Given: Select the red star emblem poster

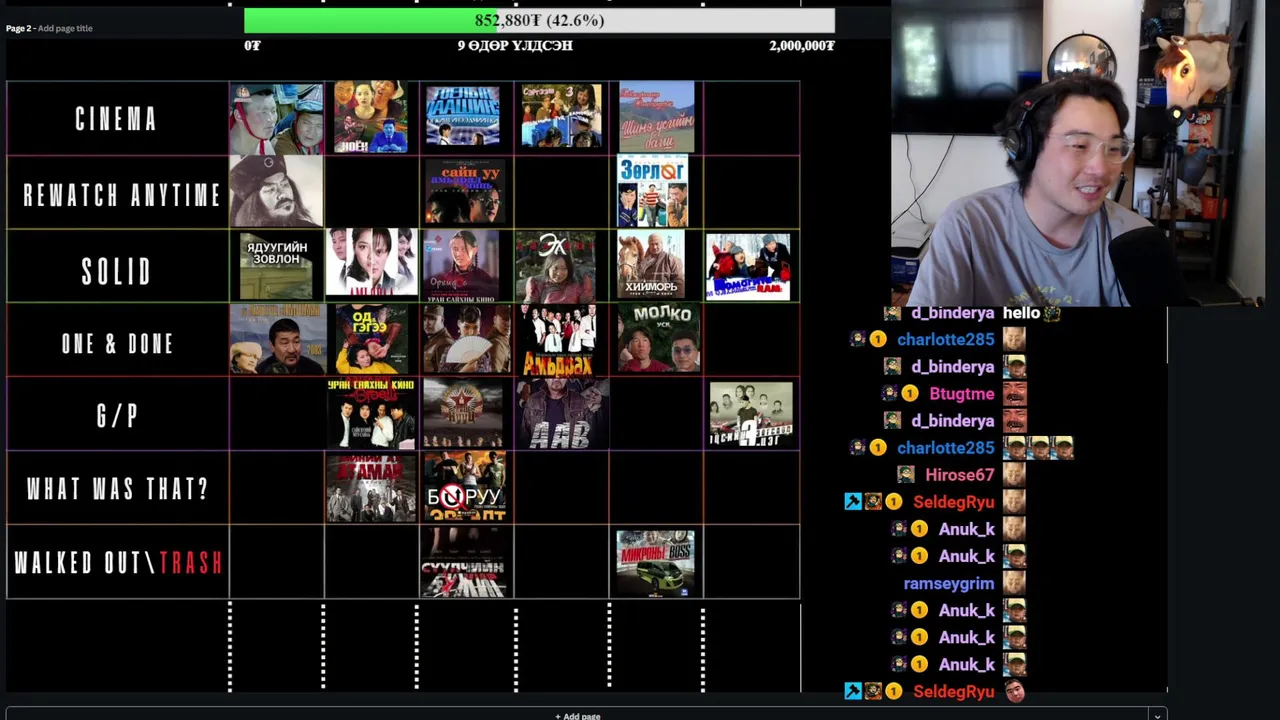Looking at the screenshot, I should point(463,413).
